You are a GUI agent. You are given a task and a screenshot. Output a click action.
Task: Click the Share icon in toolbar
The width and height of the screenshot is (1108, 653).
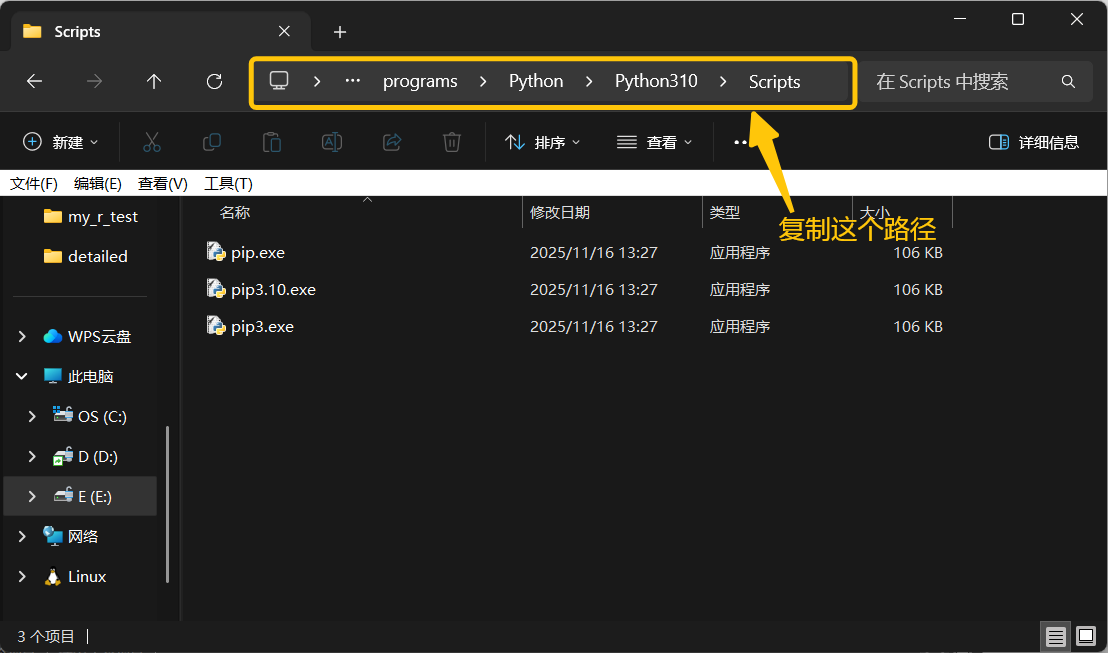(392, 142)
